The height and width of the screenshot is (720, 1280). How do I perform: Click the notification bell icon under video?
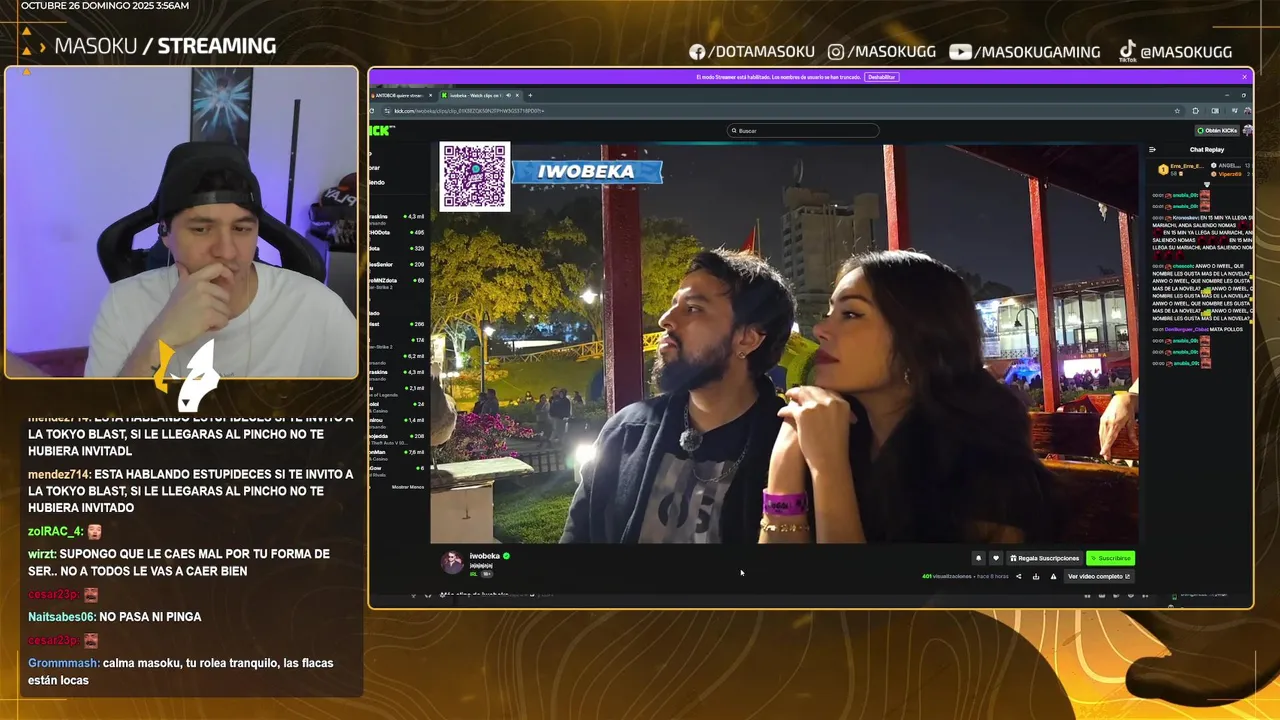point(979,558)
